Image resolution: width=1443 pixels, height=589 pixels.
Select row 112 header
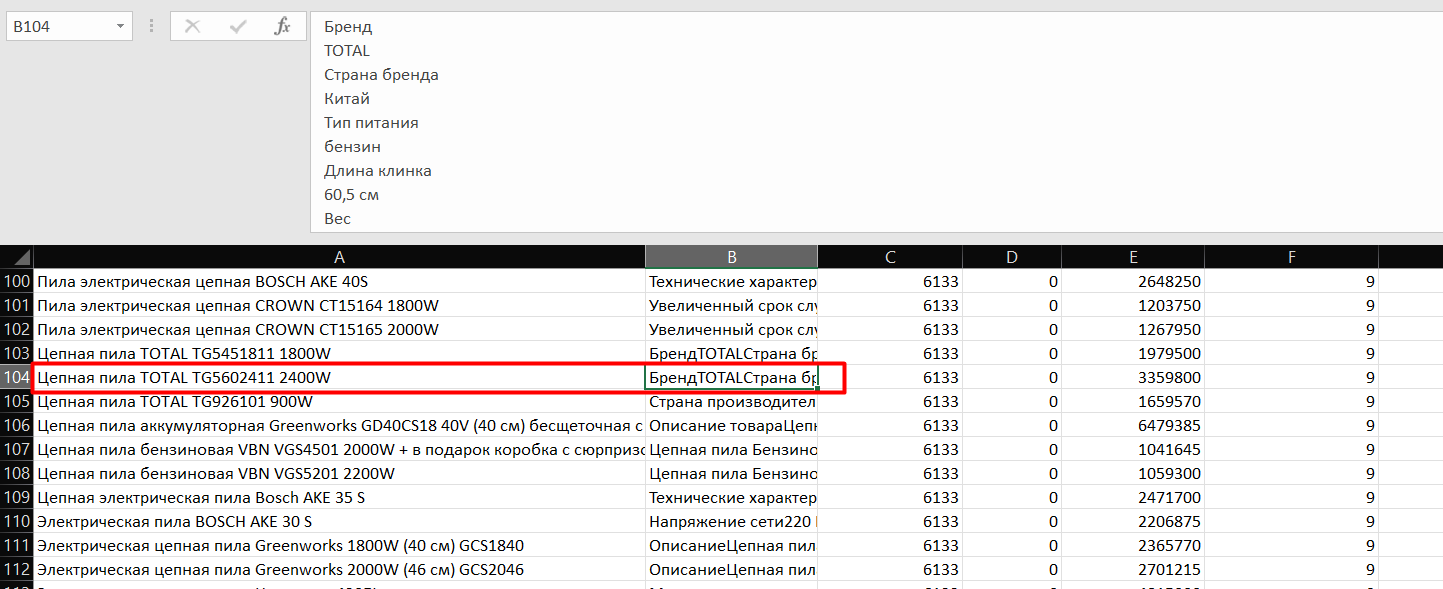(x=17, y=569)
